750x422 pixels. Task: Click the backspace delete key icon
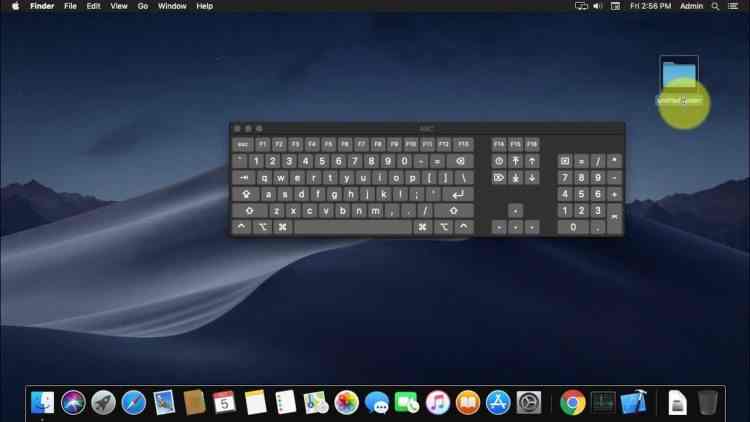click(460, 161)
